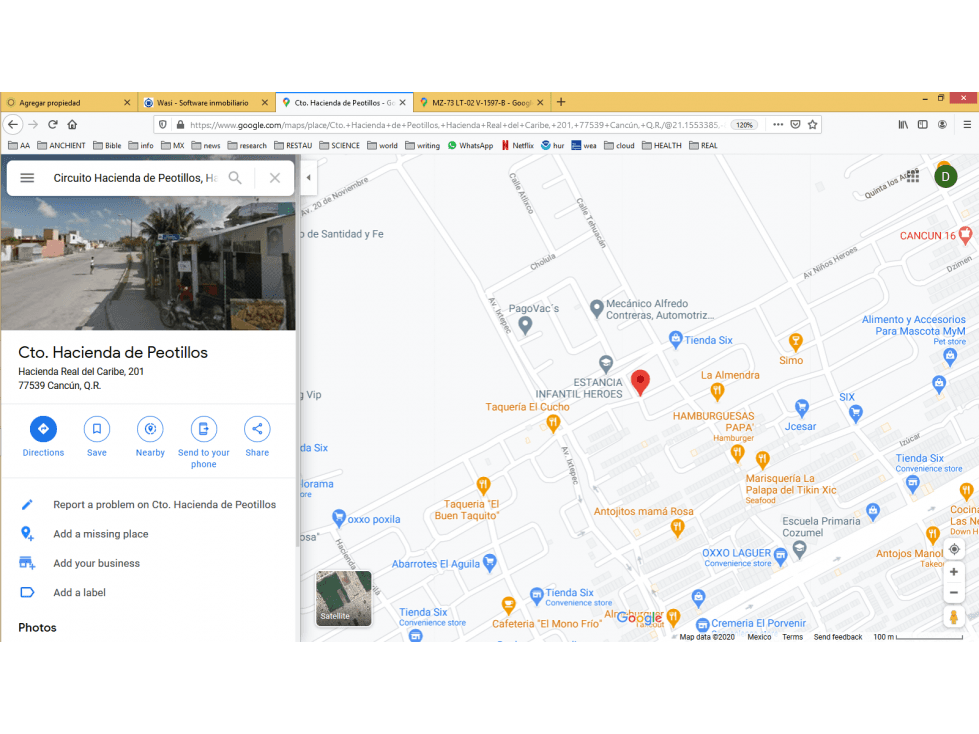This screenshot has height=734, width=979.
Task: Click the blue Directions icon
Action: coord(43,429)
